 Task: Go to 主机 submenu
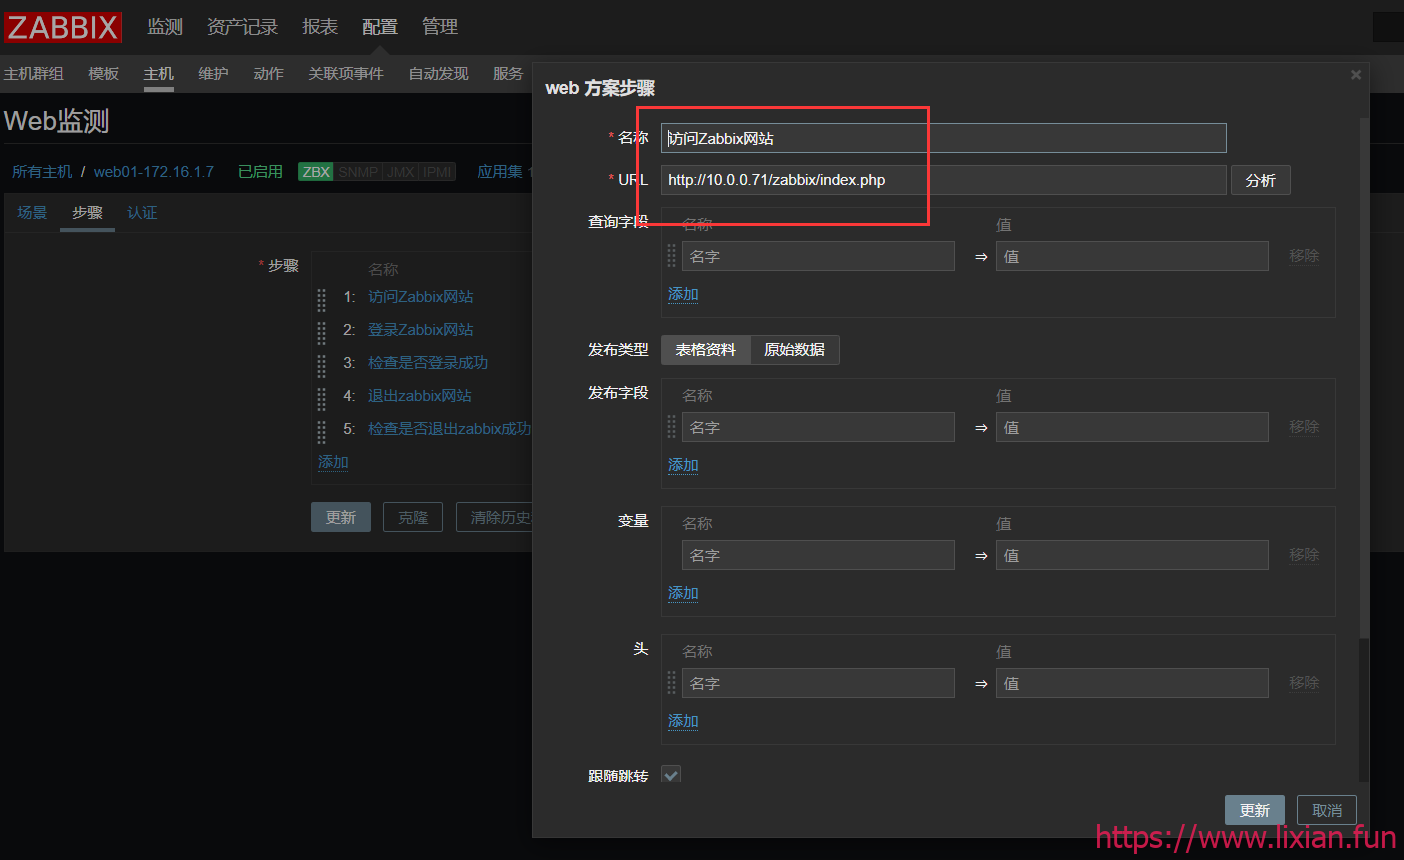coord(159,73)
